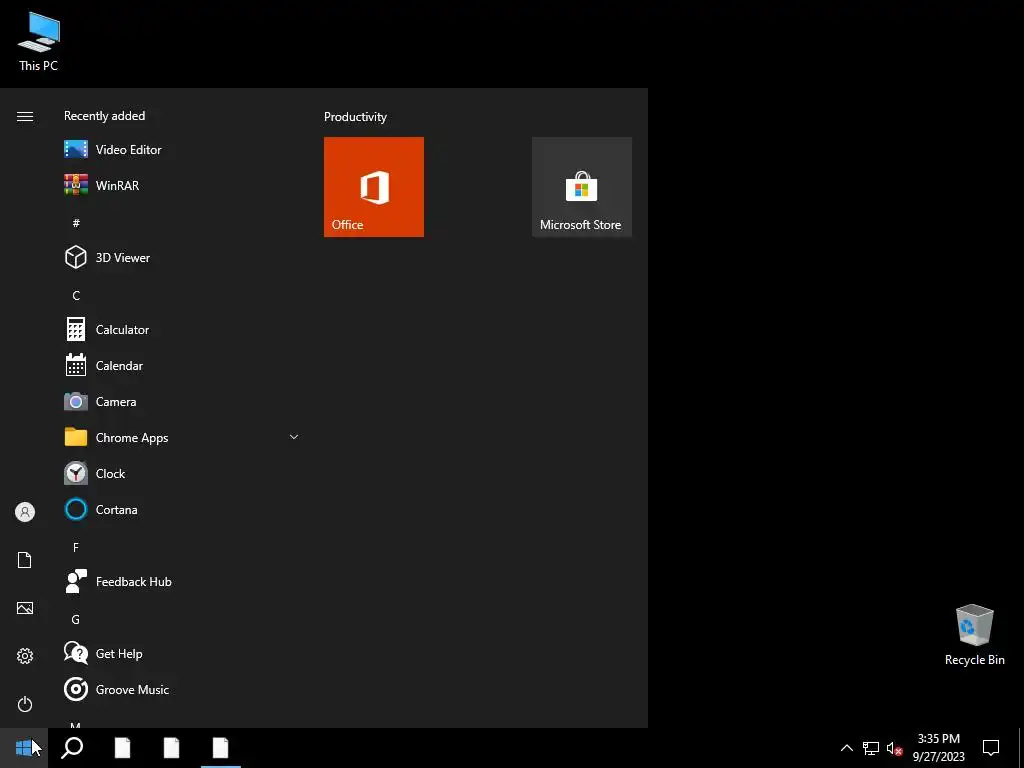Click the muted volume icon in tray
Image resolution: width=1024 pixels, height=768 pixels.
(x=894, y=748)
